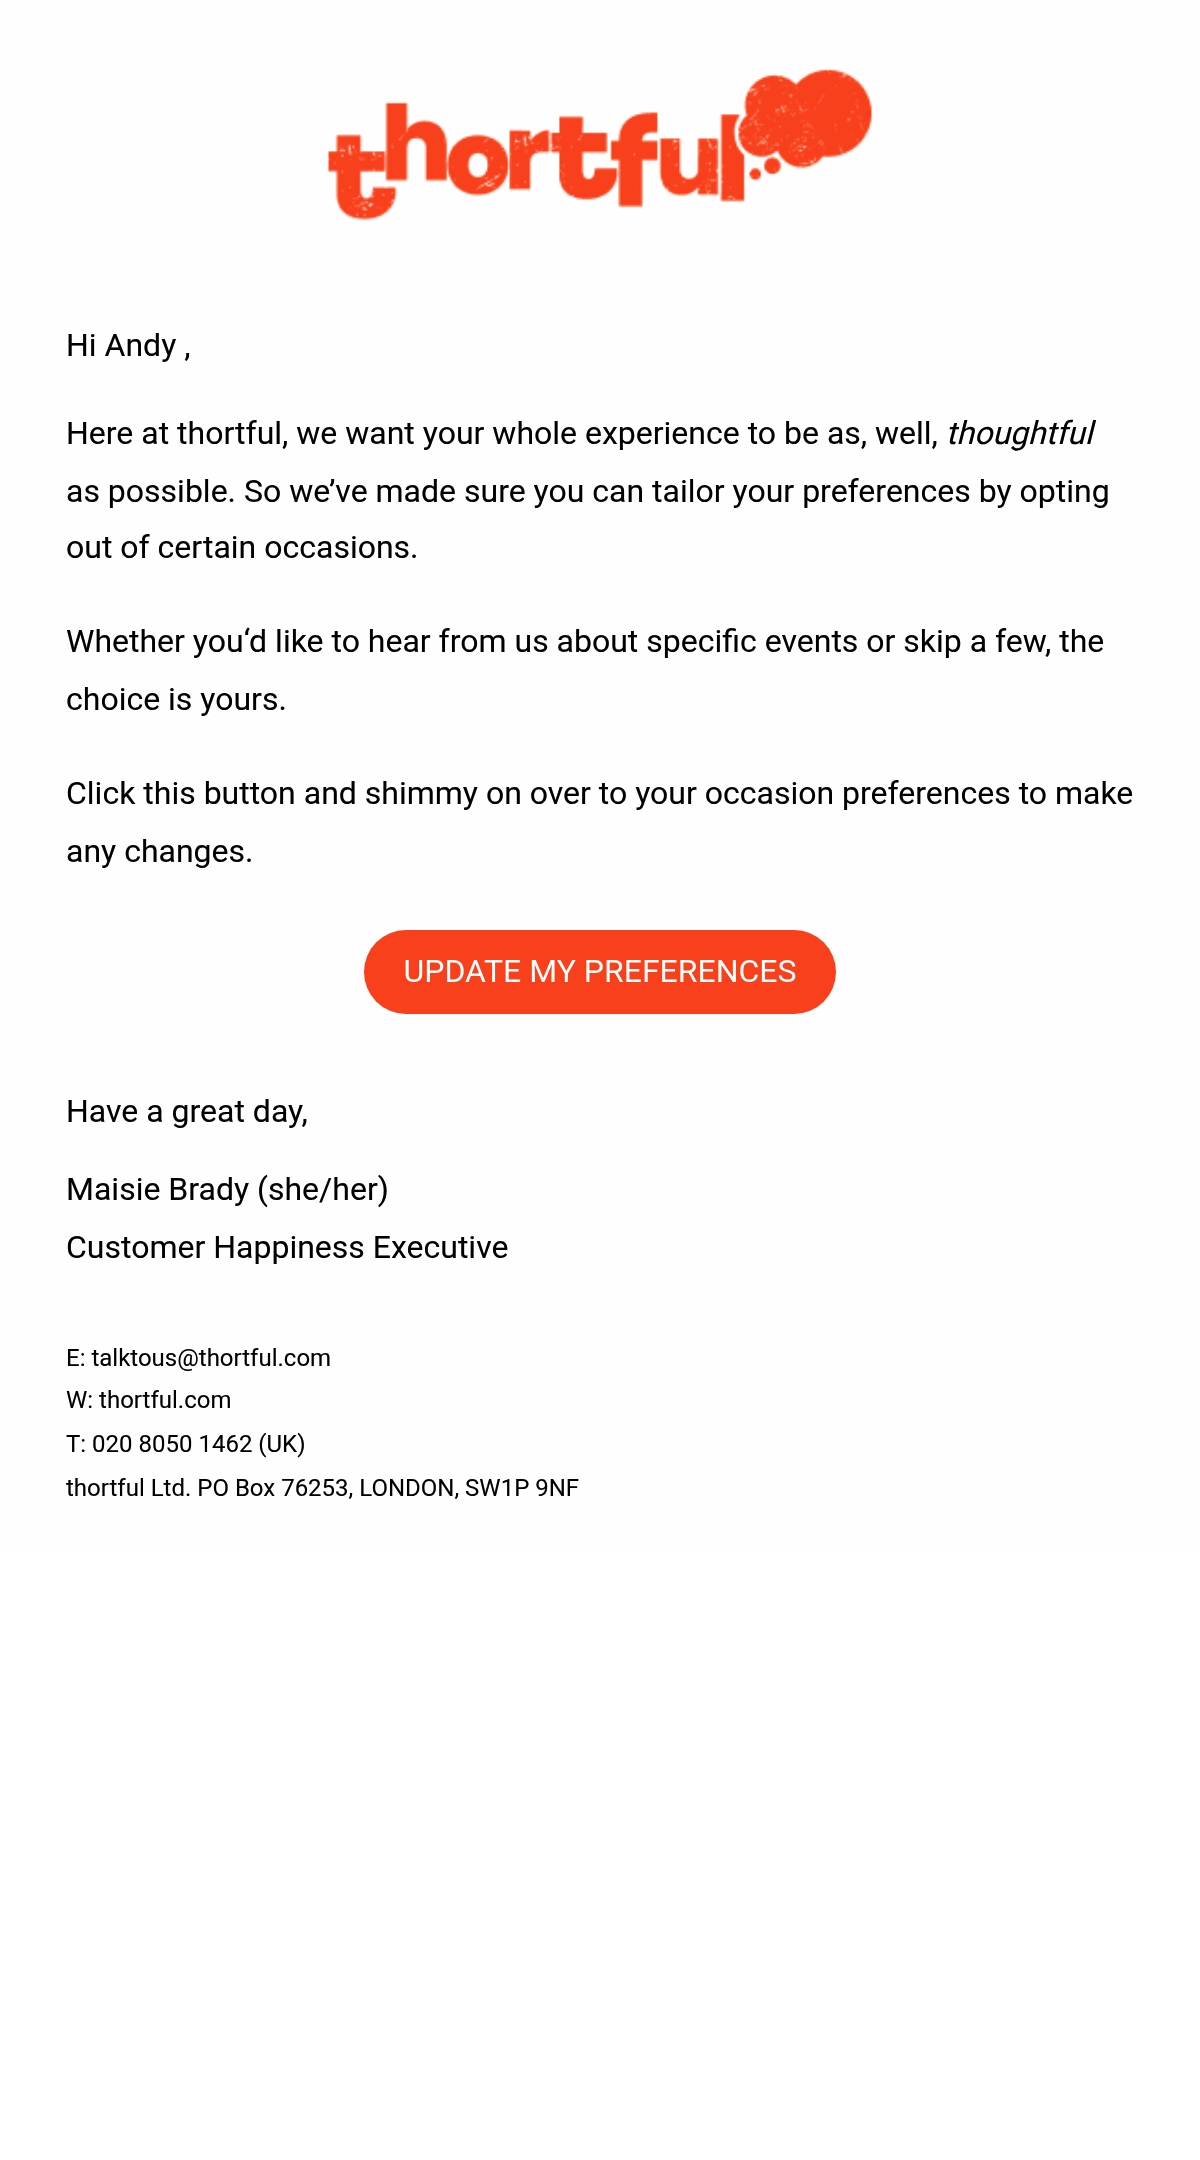Open the thortful.com website link
This screenshot has height=2160, width=1200.
tap(165, 1400)
